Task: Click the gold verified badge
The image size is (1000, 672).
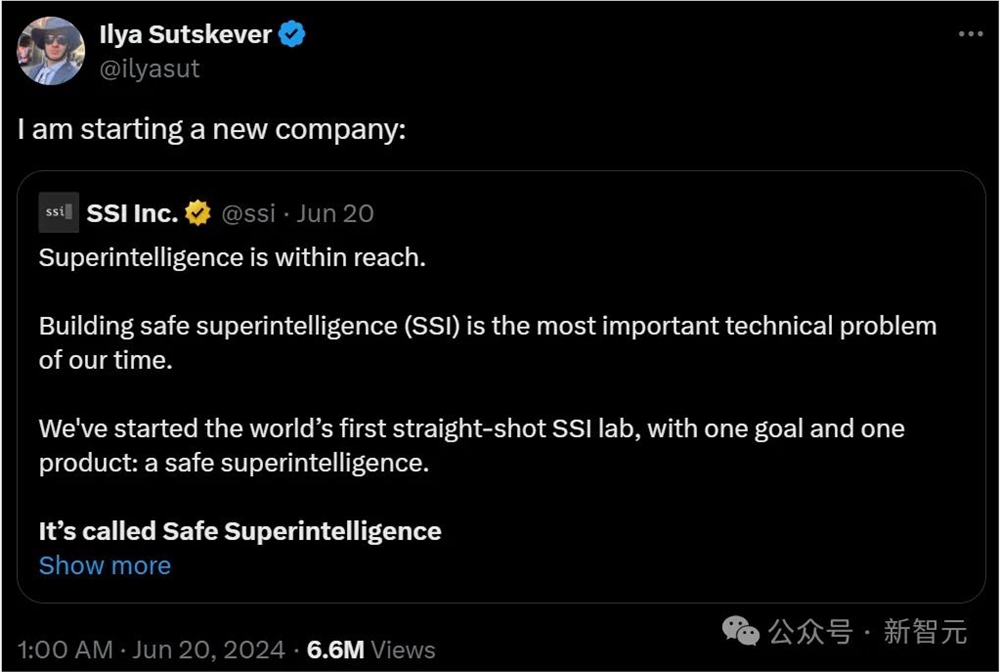Action: pos(198,213)
